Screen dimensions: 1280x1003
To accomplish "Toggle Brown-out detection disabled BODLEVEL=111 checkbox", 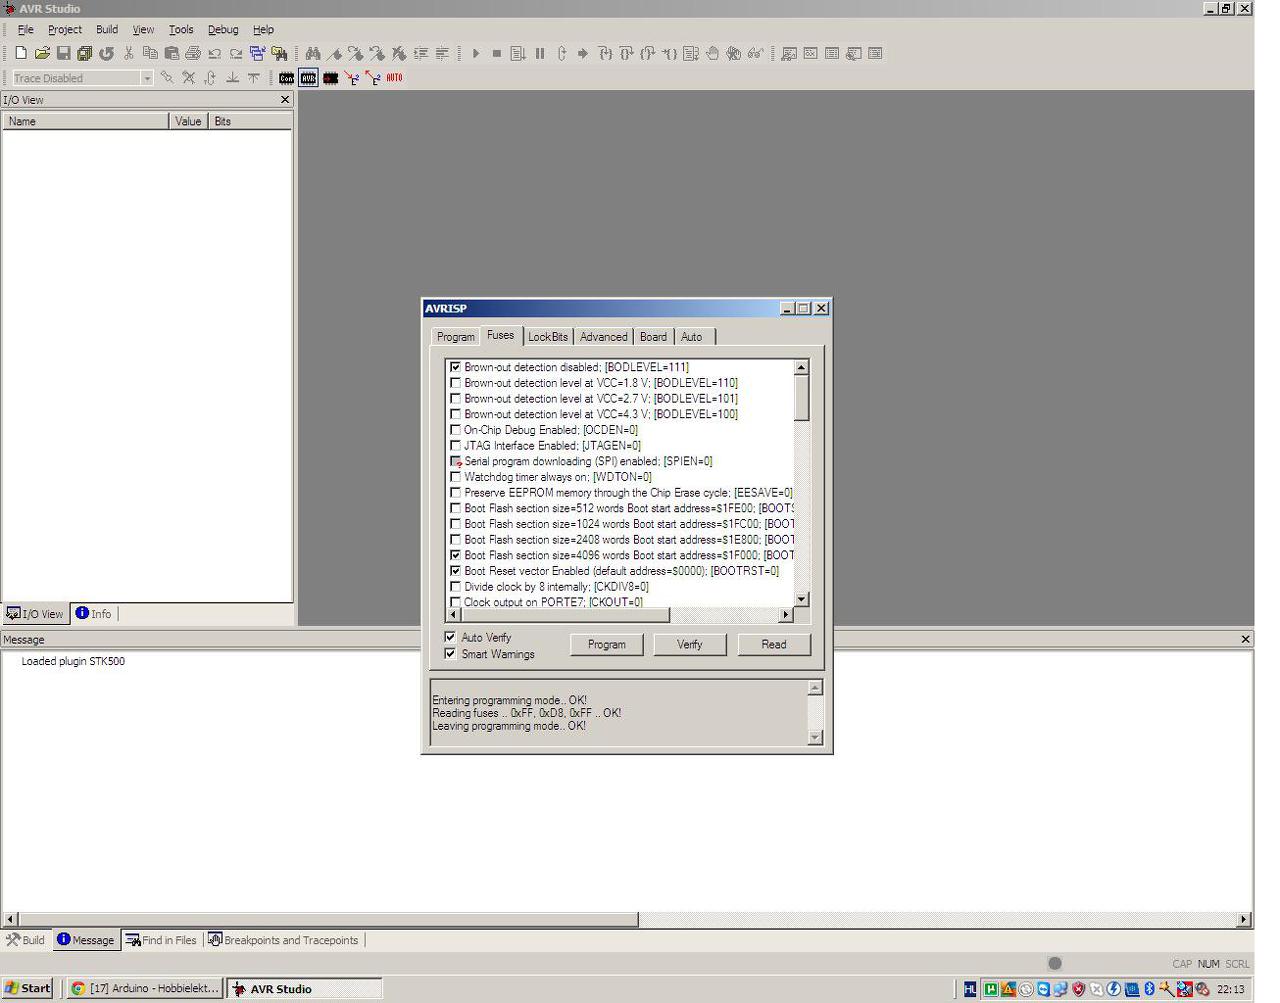I will 456,367.
